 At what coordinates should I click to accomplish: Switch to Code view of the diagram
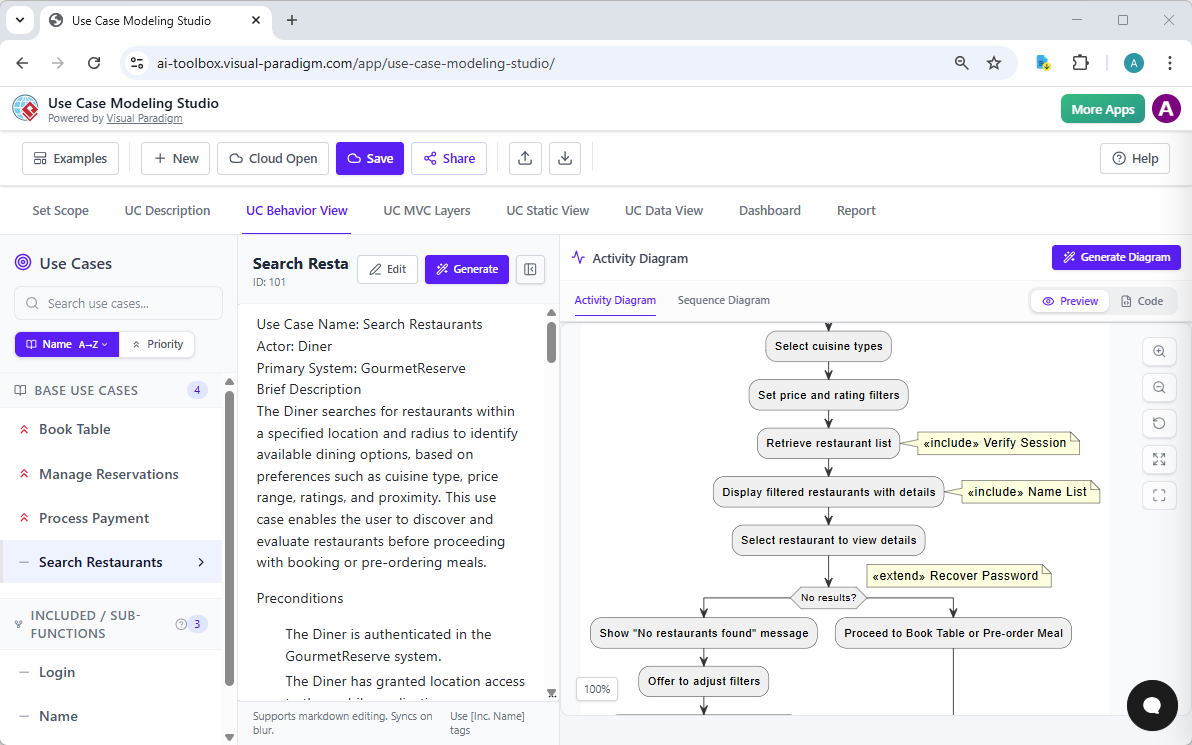tap(1144, 300)
